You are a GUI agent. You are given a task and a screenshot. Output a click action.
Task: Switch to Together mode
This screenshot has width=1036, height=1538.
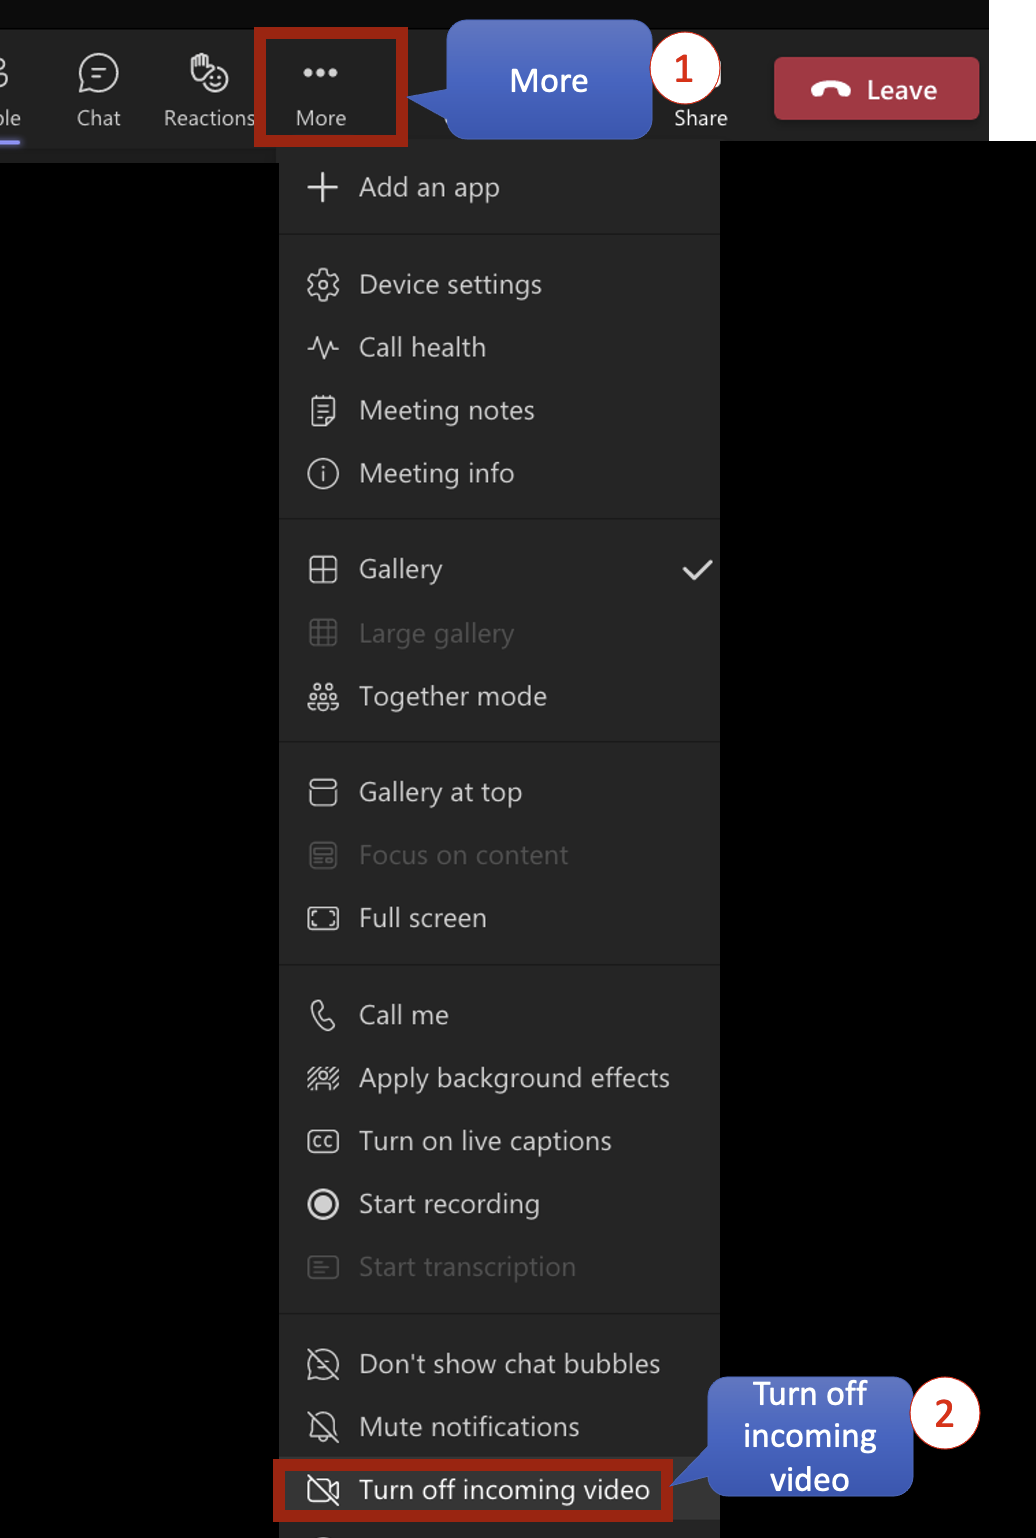[x=452, y=696]
